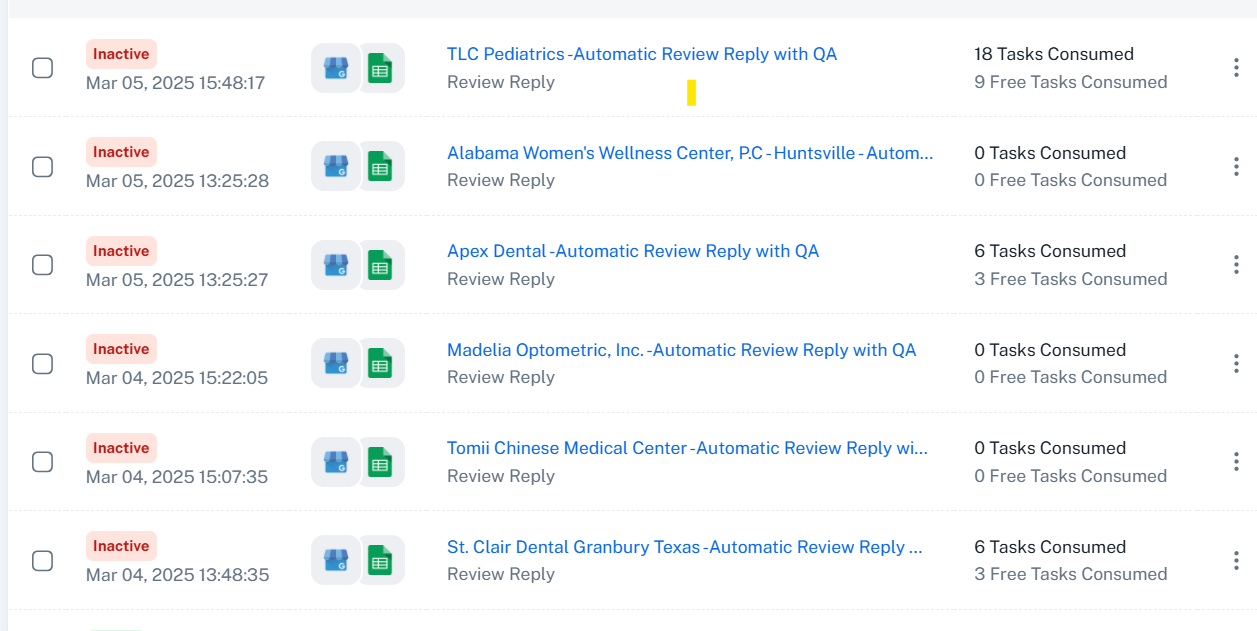This screenshot has width=1257, height=631.
Task: Click Google Sheets icon in Madelia Optometric row
Action: point(380,363)
